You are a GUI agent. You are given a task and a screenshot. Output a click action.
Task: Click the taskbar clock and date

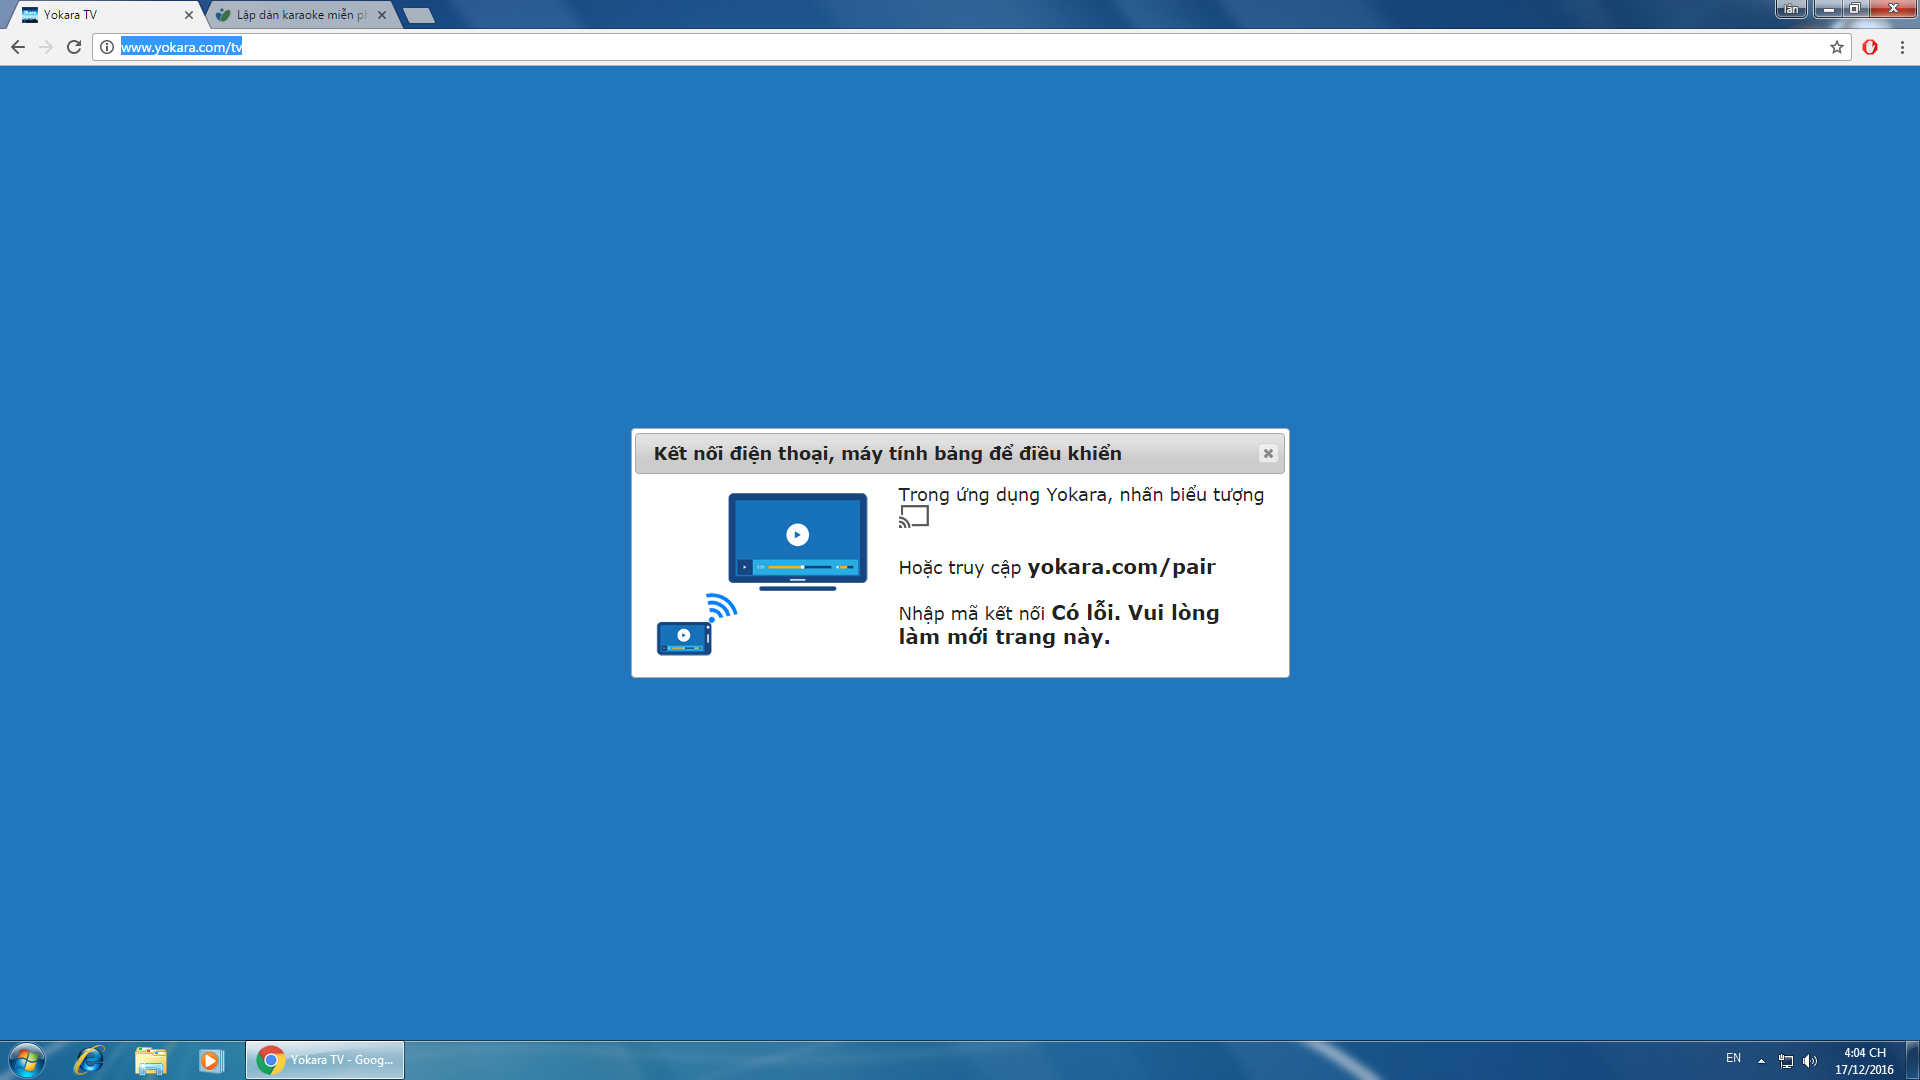pyautogui.click(x=1864, y=1061)
